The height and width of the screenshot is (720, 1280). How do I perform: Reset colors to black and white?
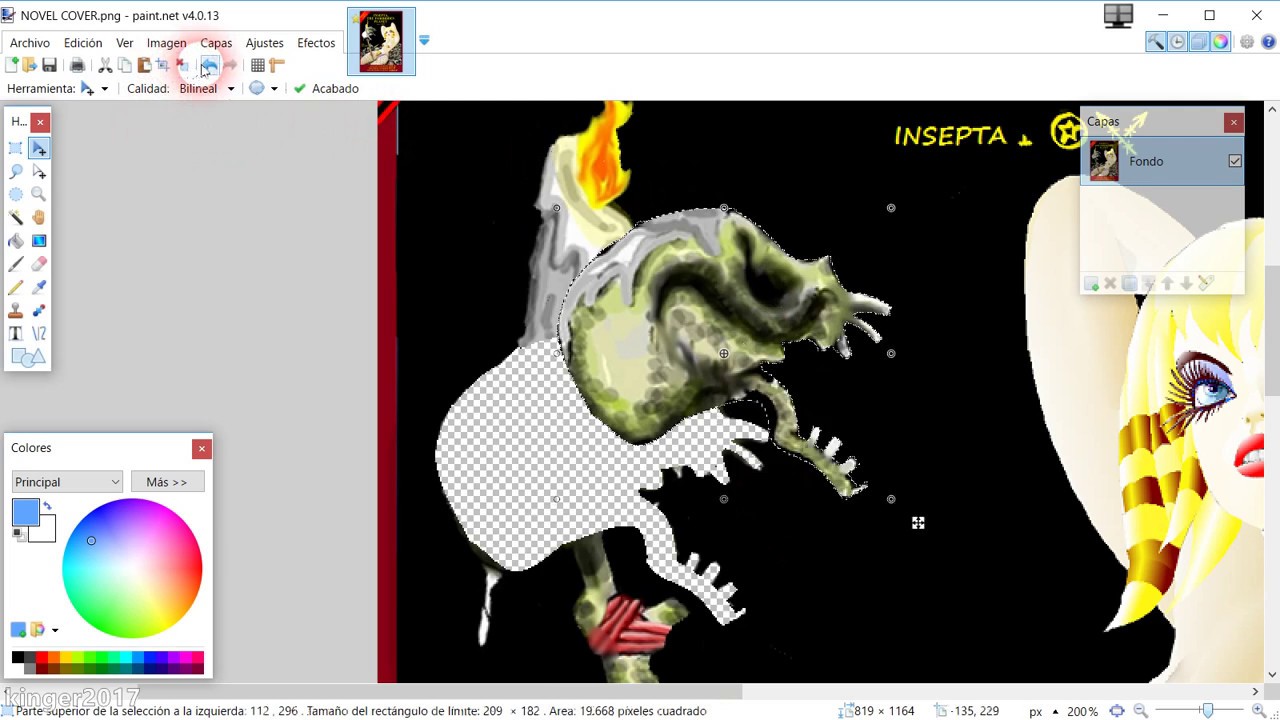click(18, 535)
